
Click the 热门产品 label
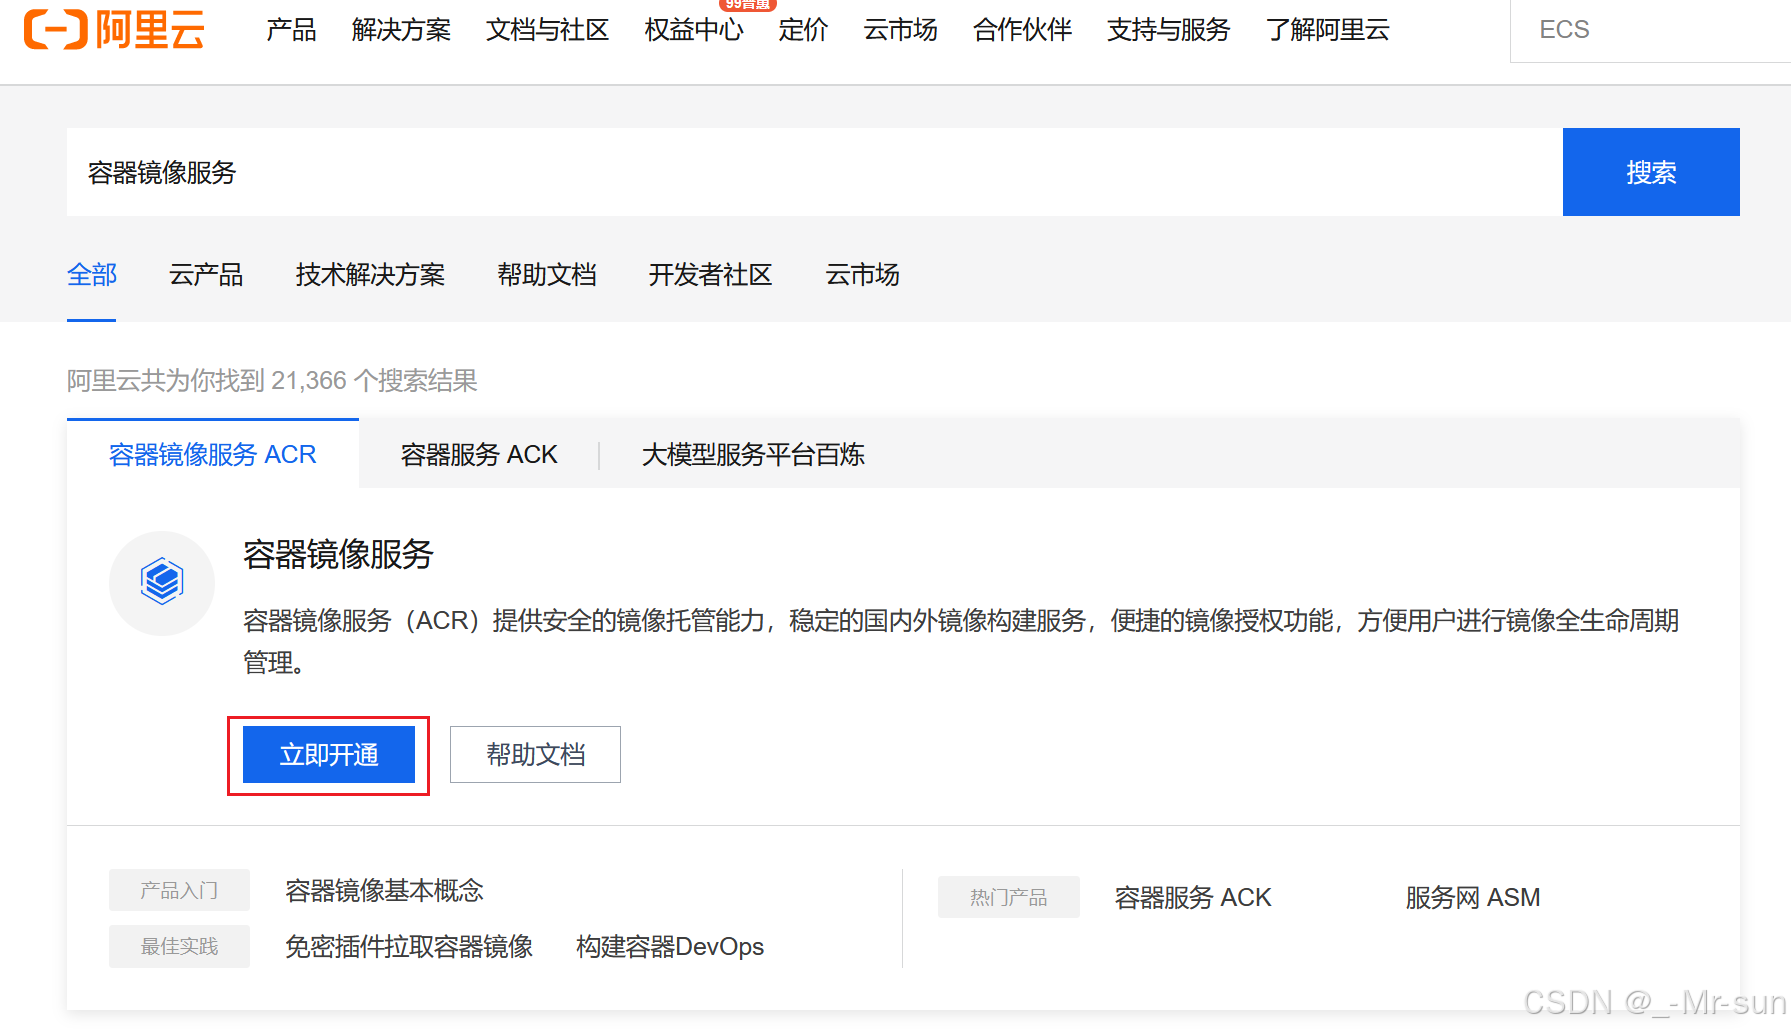tap(1009, 897)
